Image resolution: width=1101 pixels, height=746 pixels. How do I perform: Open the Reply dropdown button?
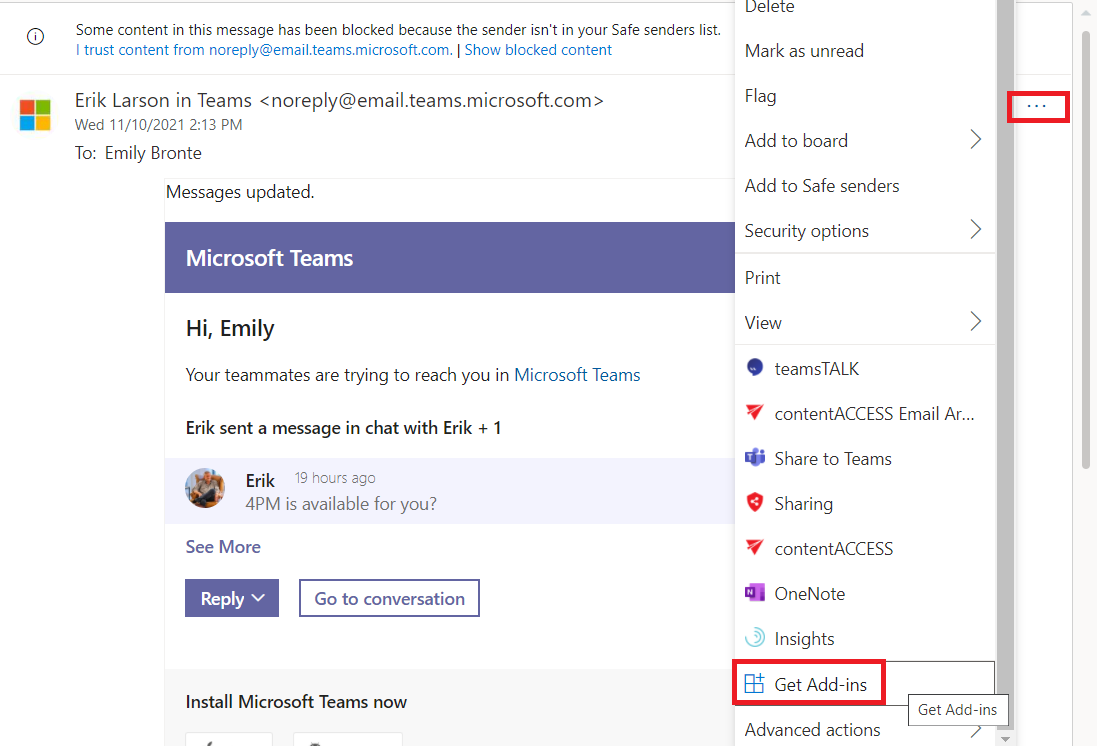[232, 598]
